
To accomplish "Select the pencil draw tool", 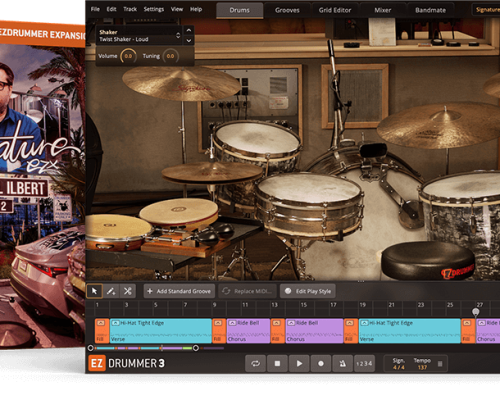I will tap(111, 291).
